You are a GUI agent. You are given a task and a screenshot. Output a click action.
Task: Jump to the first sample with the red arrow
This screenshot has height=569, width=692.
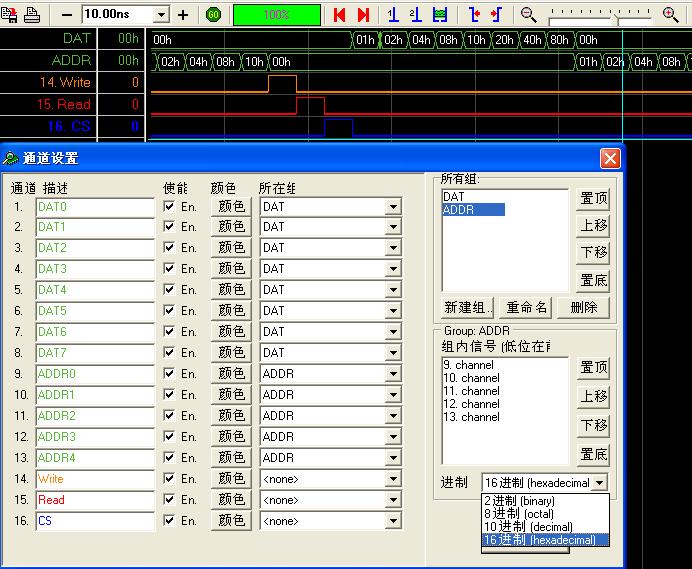tap(340, 15)
